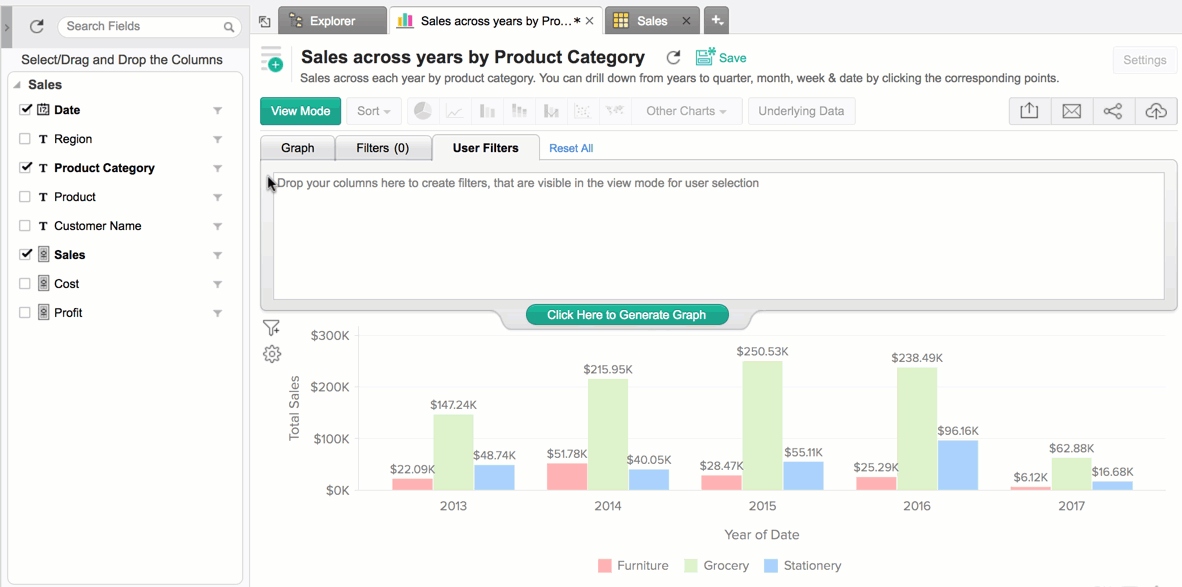Enable the Profit field checkbox
1182x587 pixels.
tap(26, 313)
